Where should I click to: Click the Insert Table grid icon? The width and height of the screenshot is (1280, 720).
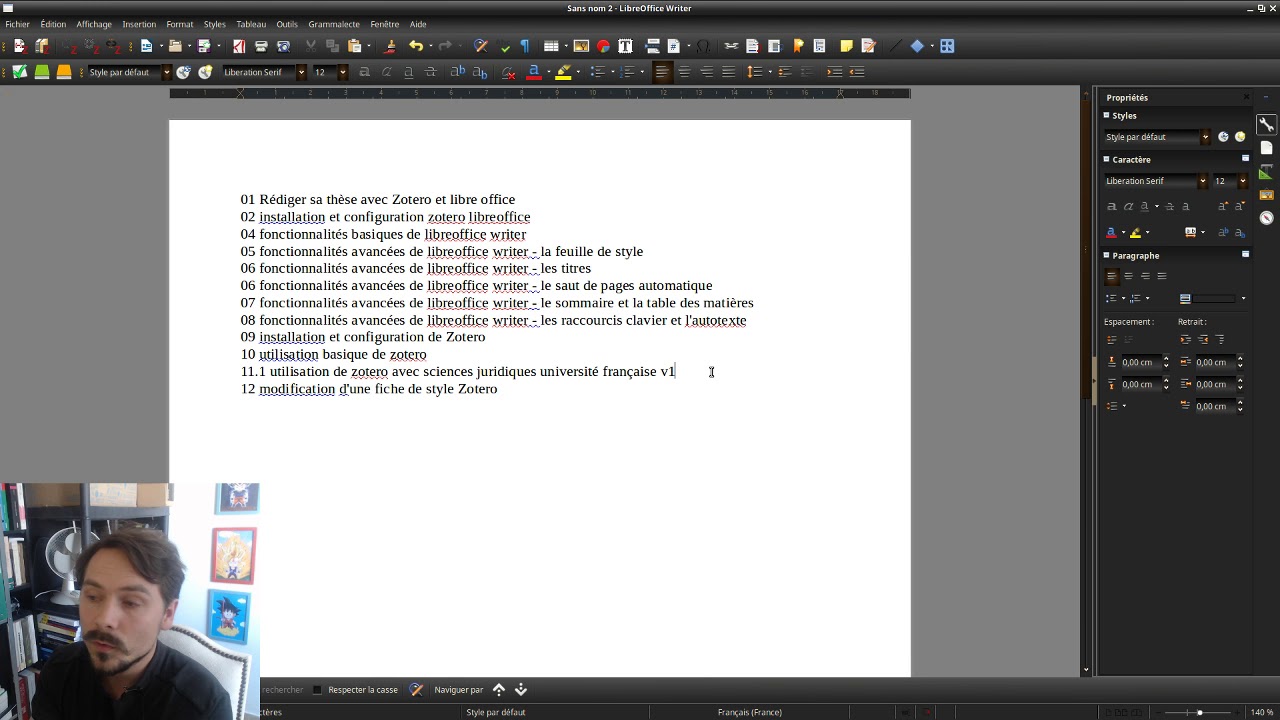coord(551,46)
